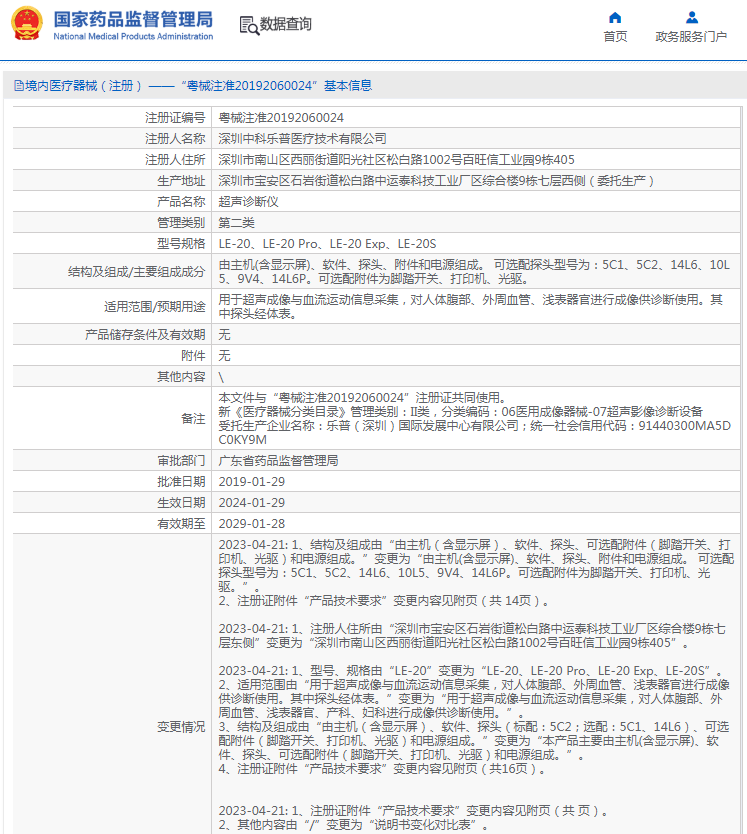Click the 型号规格 label
The height and width of the screenshot is (834, 747).
pos(181,244)
